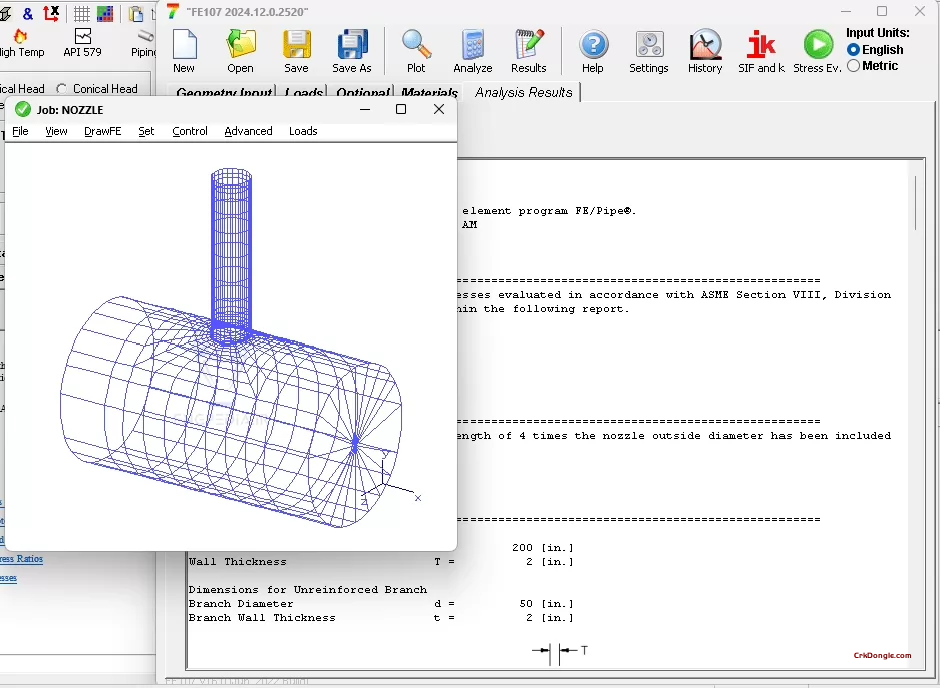Open the DrawFE menu
940x688 pixels.
103,131
